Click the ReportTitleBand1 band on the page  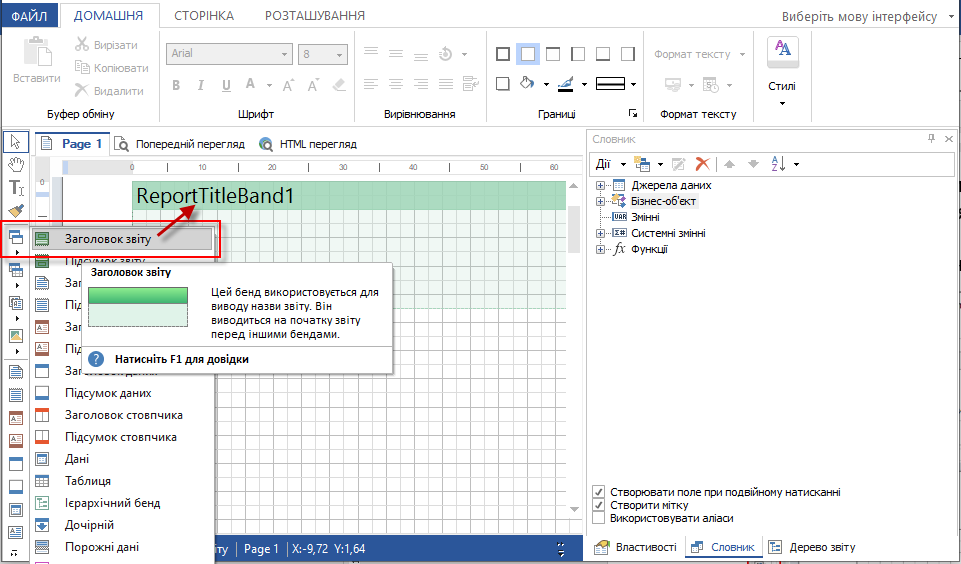348,196
